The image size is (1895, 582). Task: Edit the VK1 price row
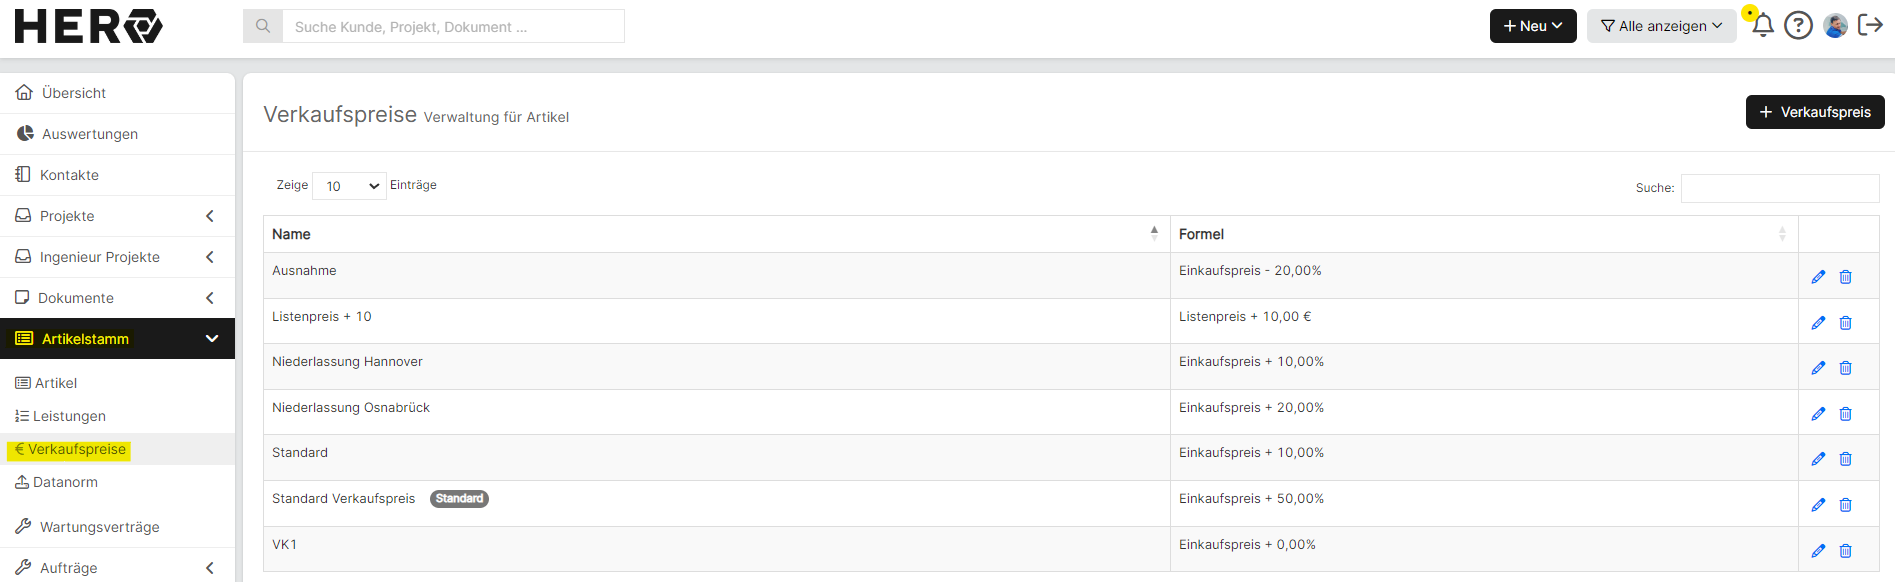point(1818,551)
